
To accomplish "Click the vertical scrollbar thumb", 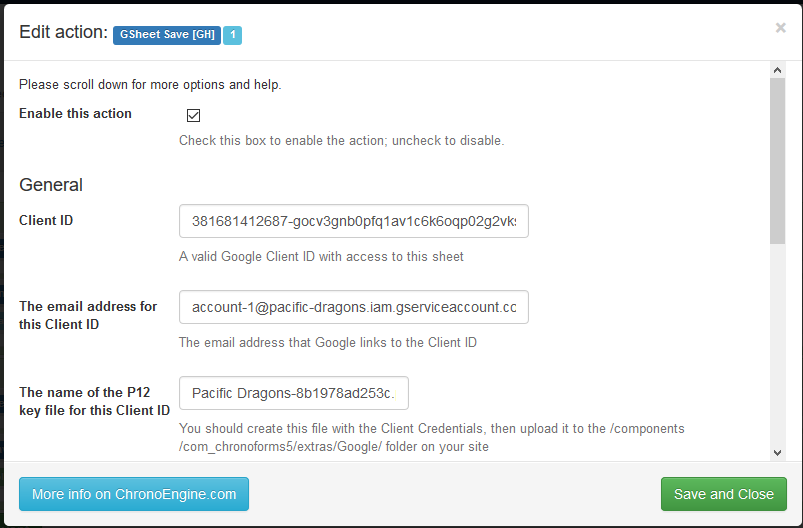I will click(777, 160).
